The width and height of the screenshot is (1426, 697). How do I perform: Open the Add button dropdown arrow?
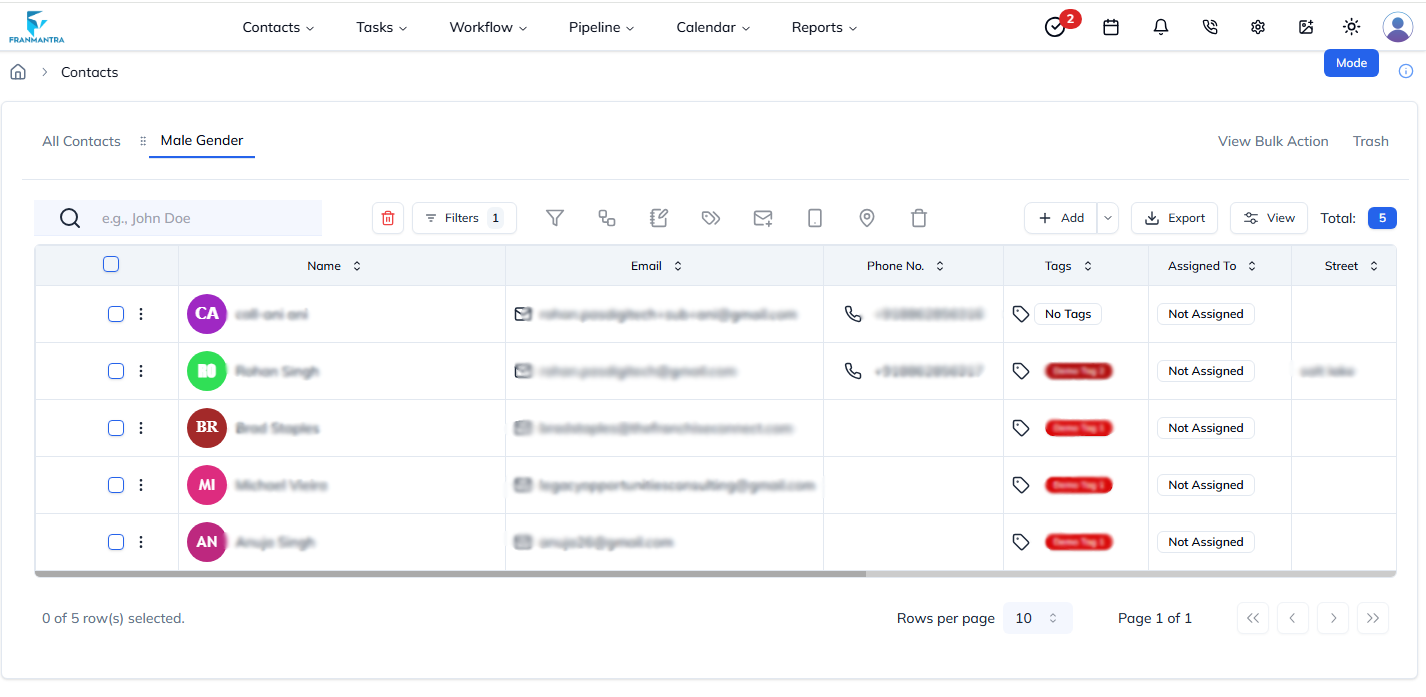[x=1107, y=217]
